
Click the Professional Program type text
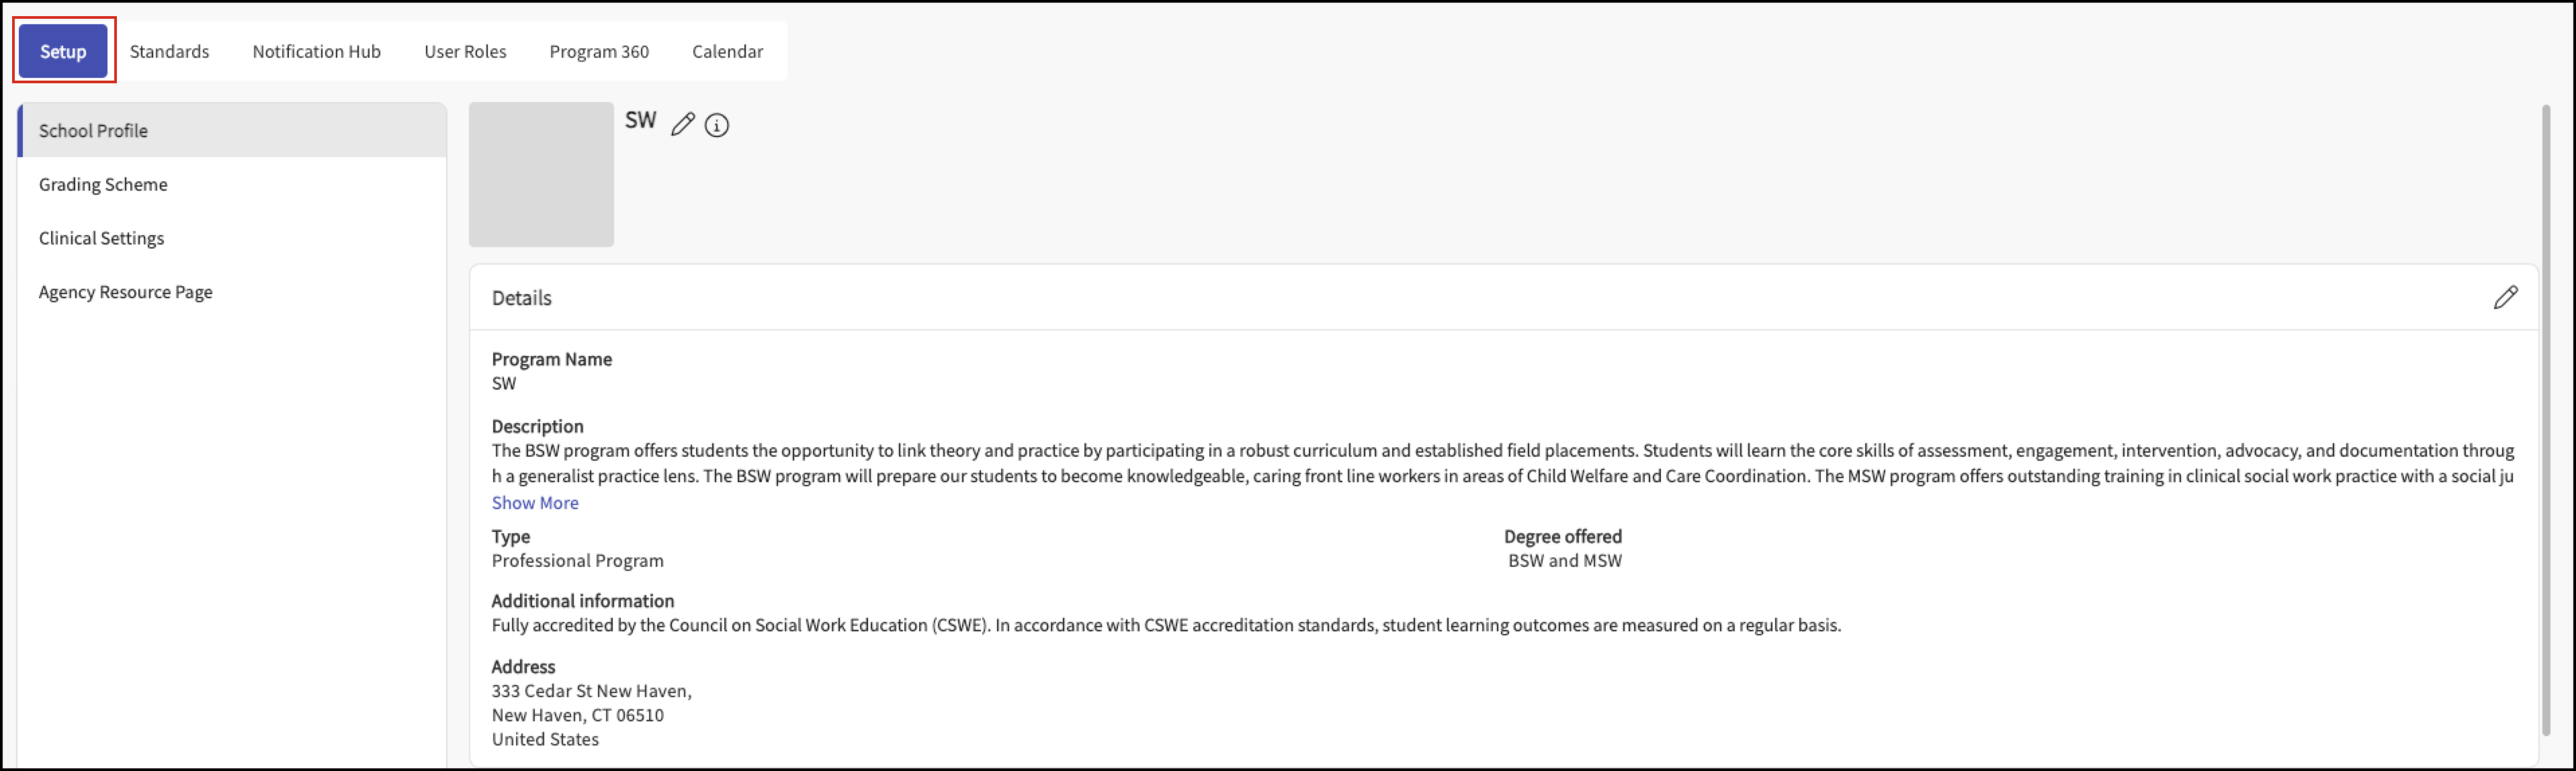(577, 561)
